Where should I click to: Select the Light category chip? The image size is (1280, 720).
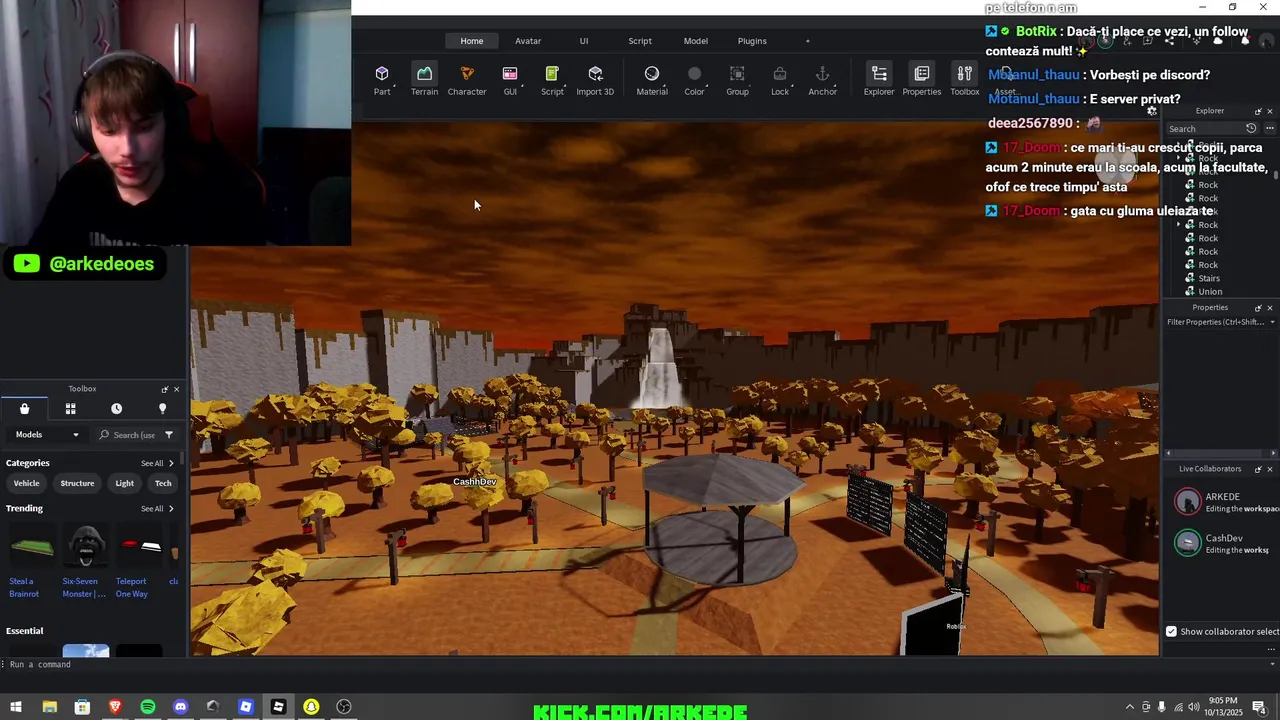pos(124,483)
